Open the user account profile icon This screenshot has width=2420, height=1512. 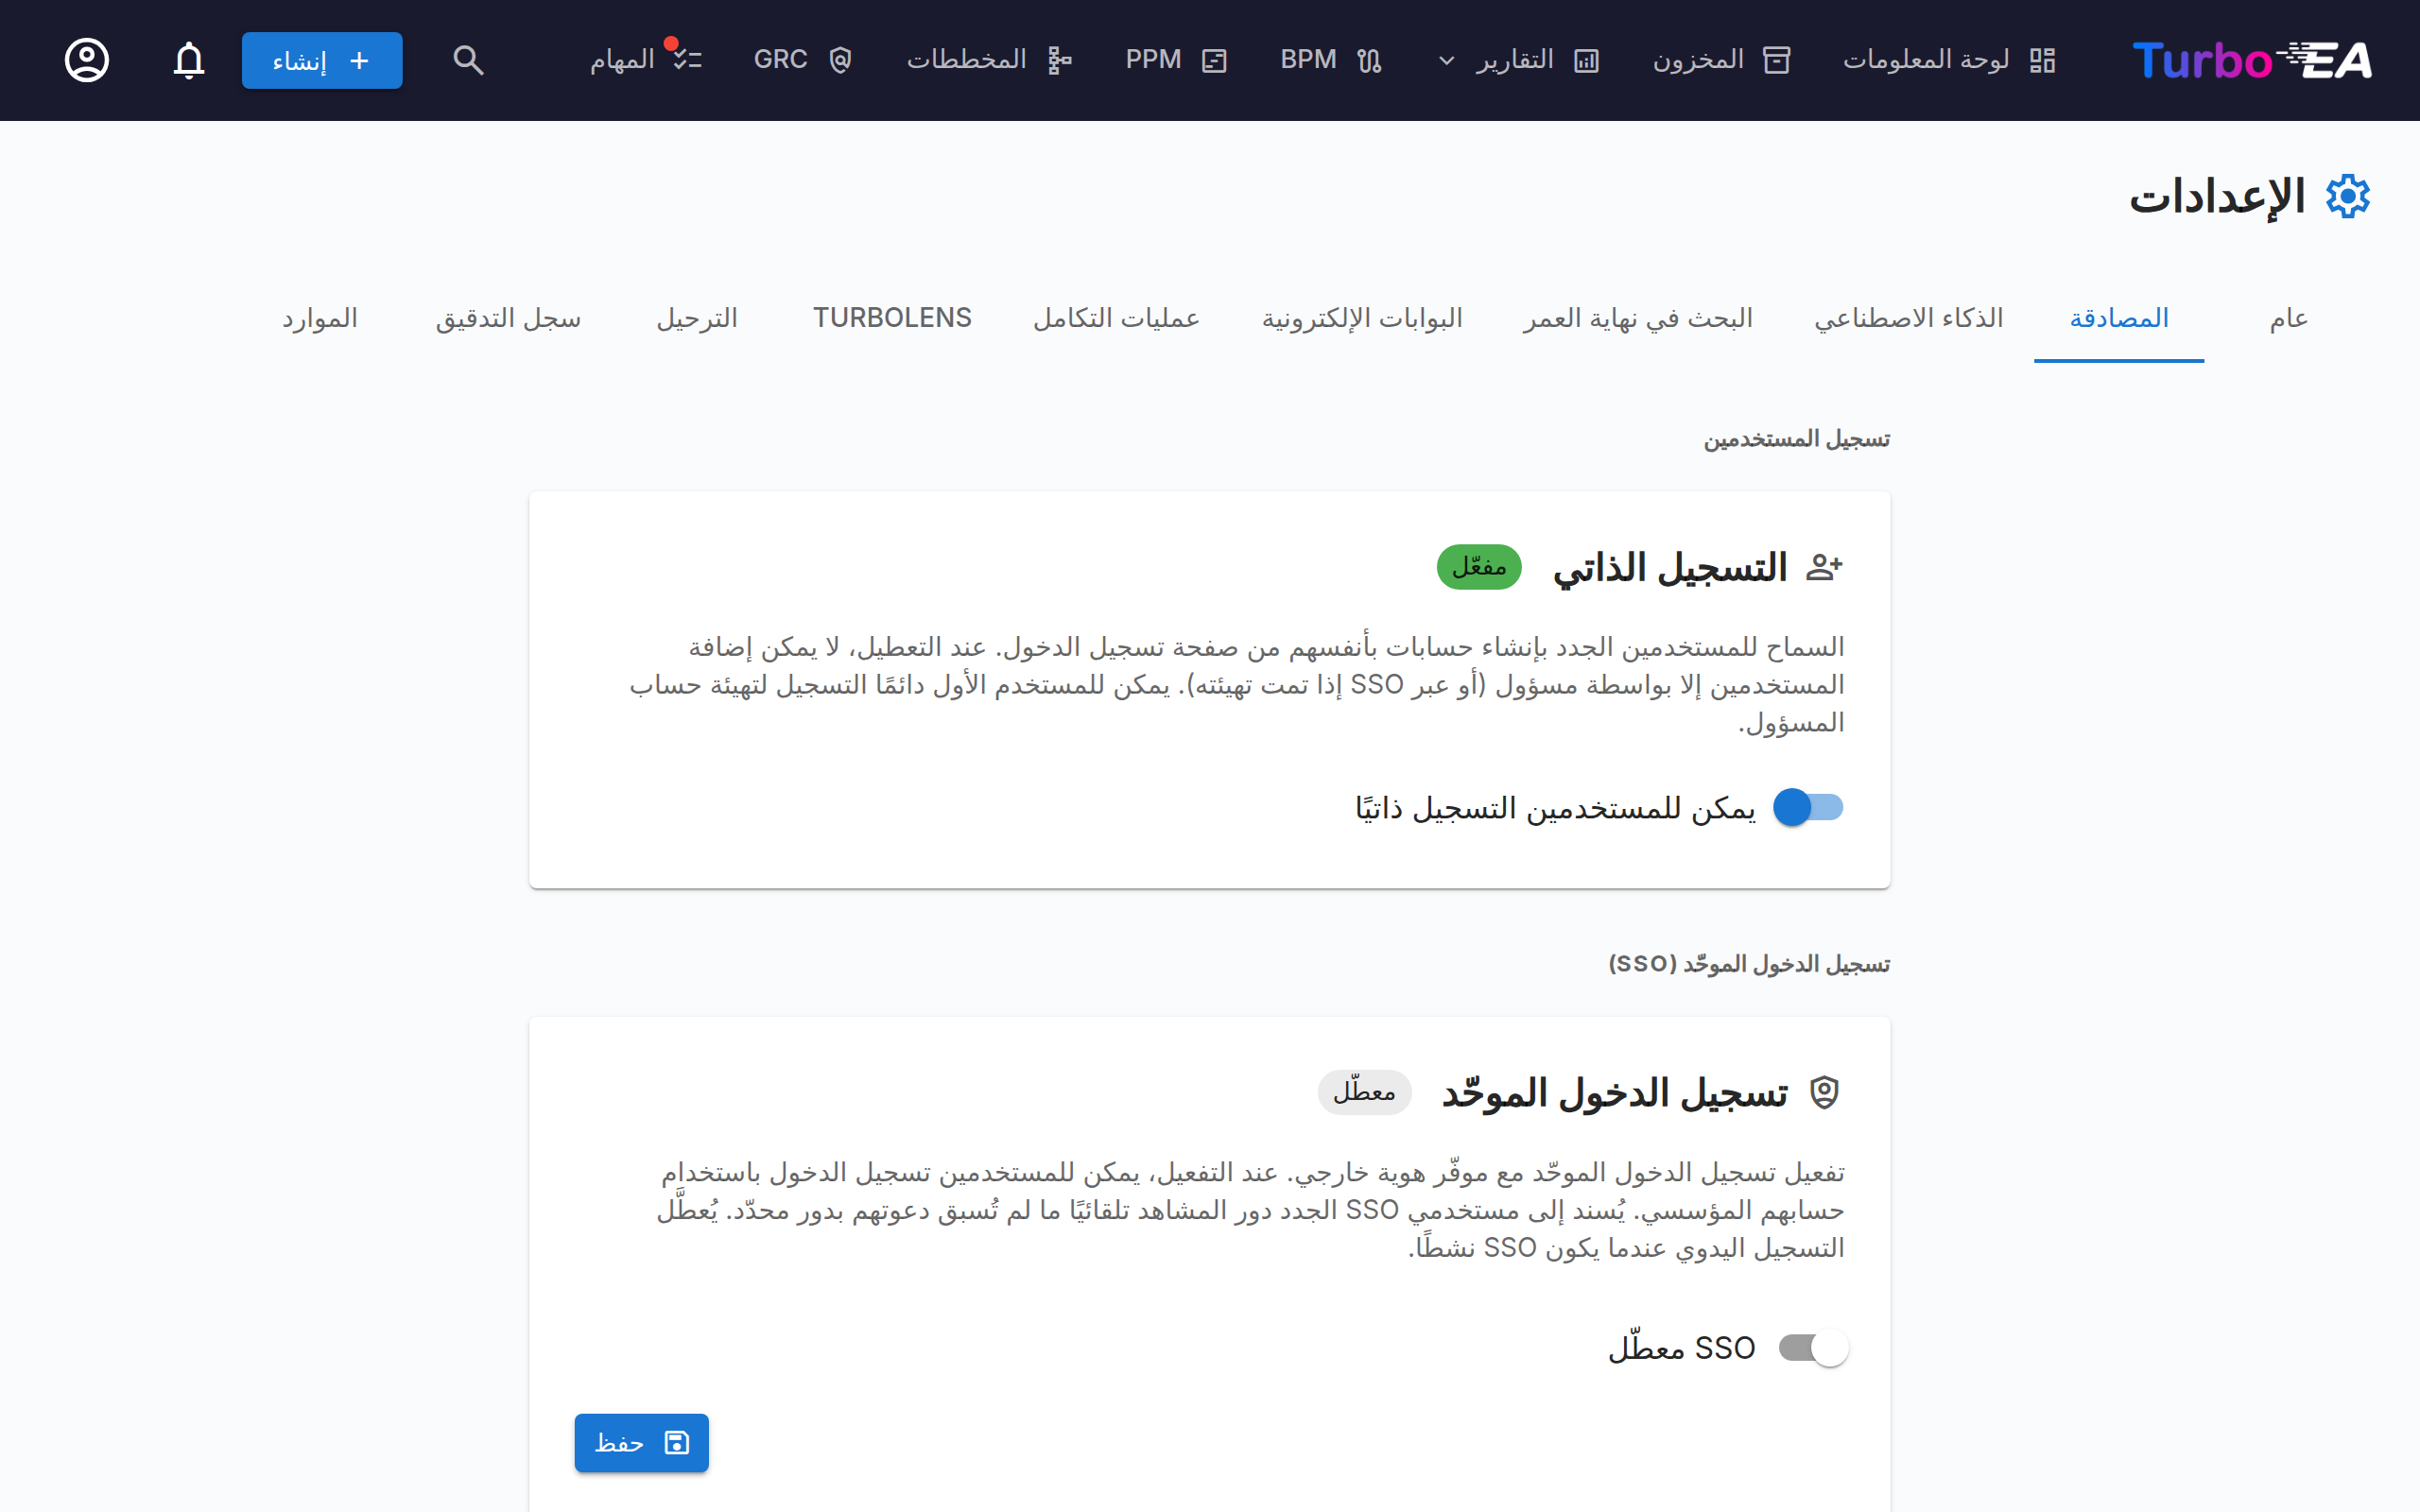pyautogui.click(x=87, y=60)
